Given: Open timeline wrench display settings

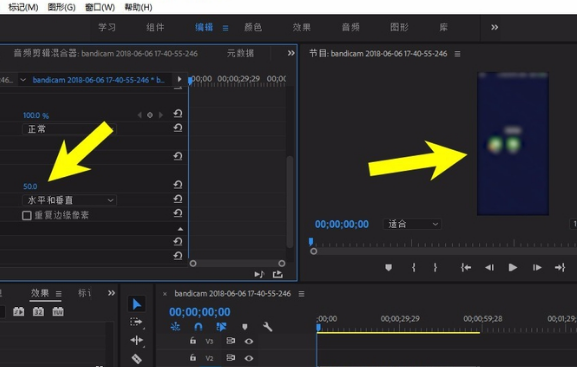Looking at the screenshot, I should 268,327.
